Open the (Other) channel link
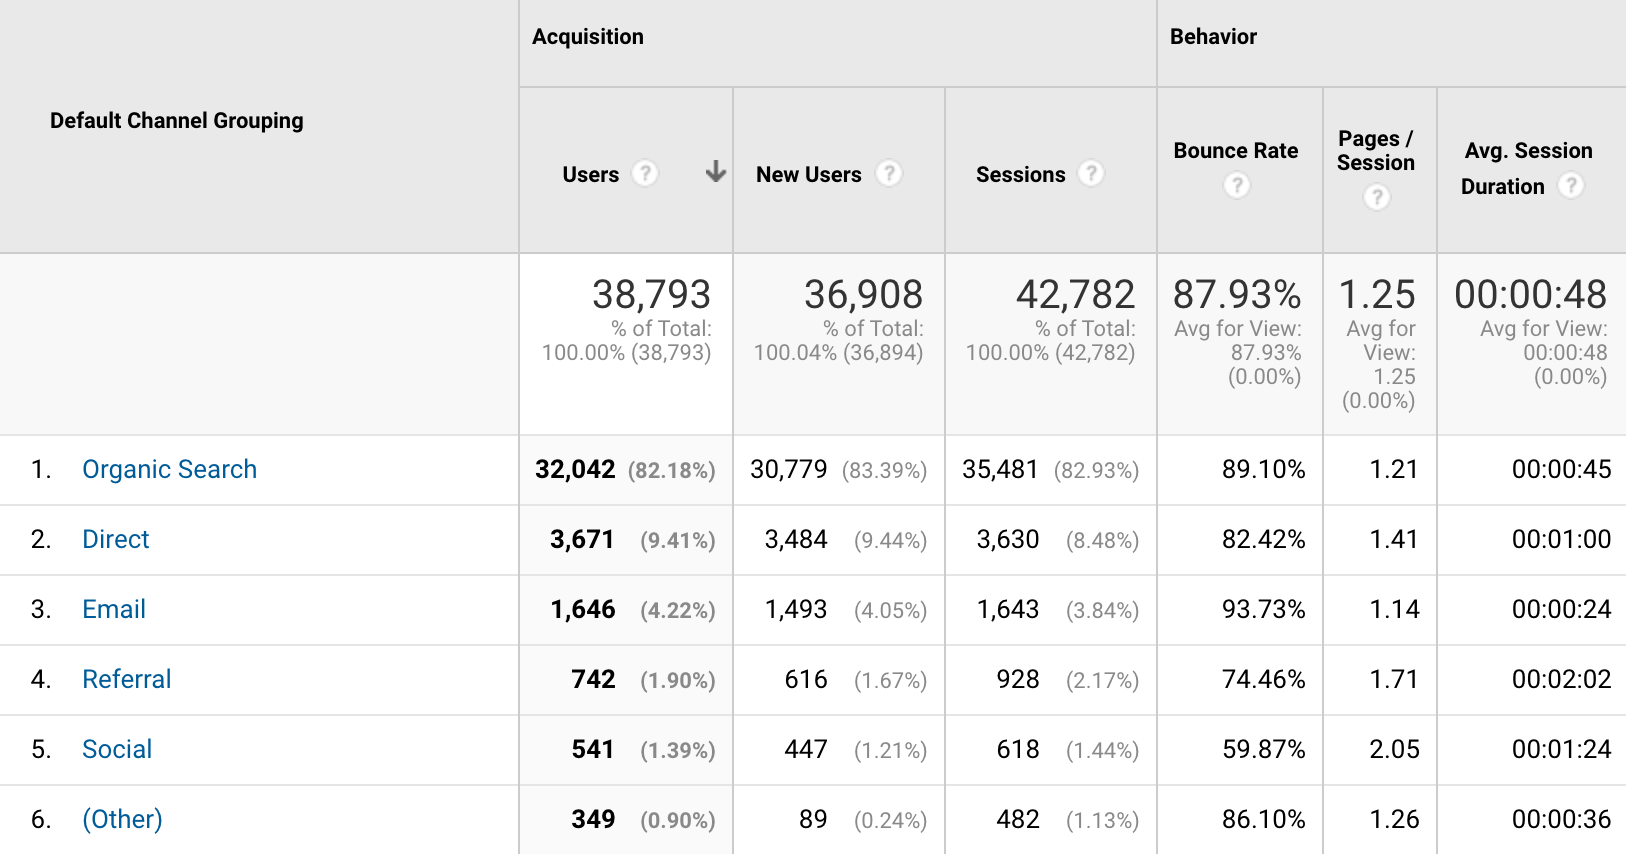 coord(122,820)
